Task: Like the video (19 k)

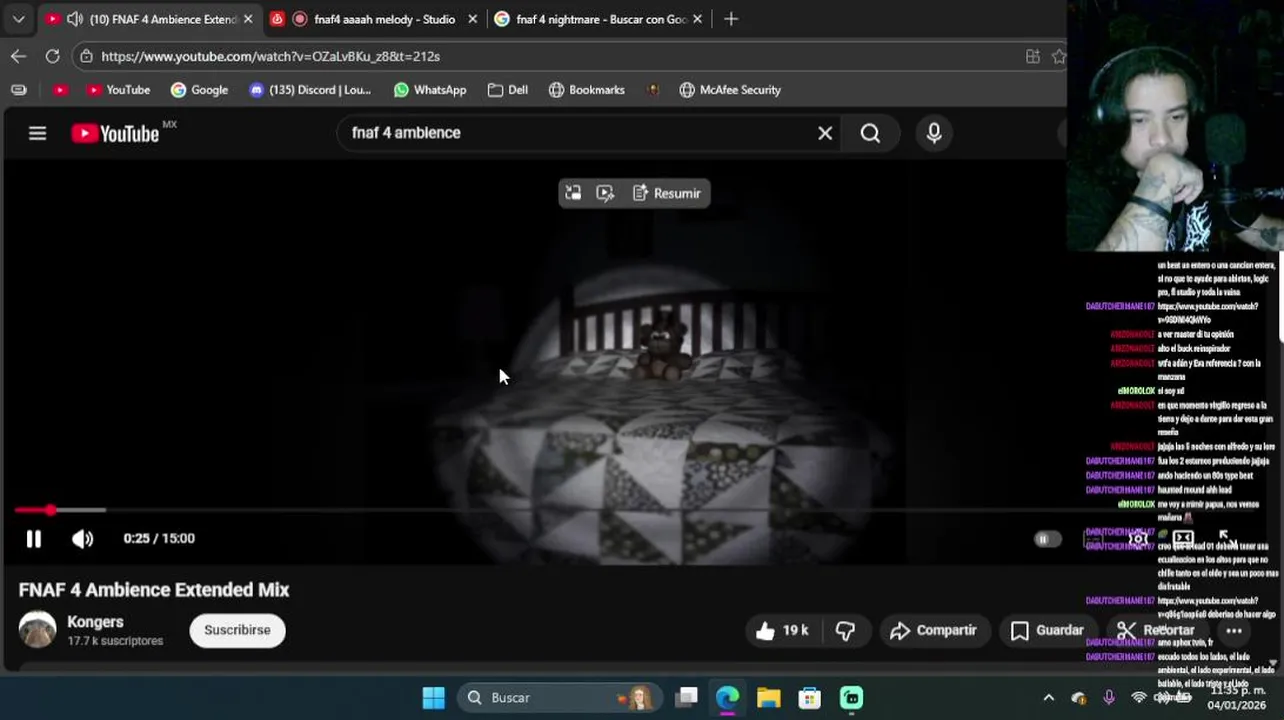Action: click(781, 630)
